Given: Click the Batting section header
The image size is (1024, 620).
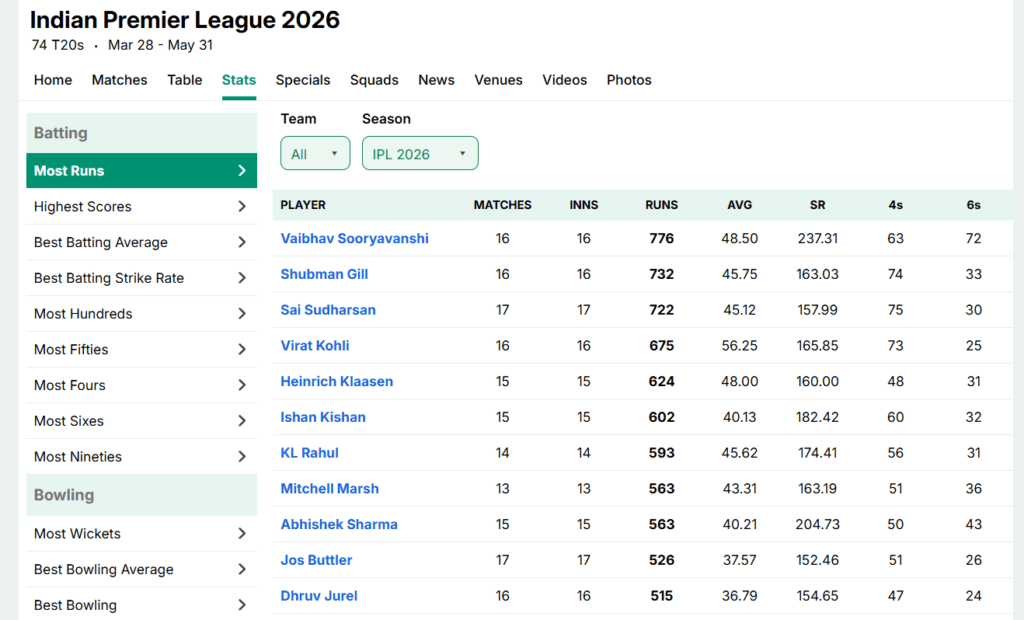Looking at the screenshot, I should tap(142, 133).
